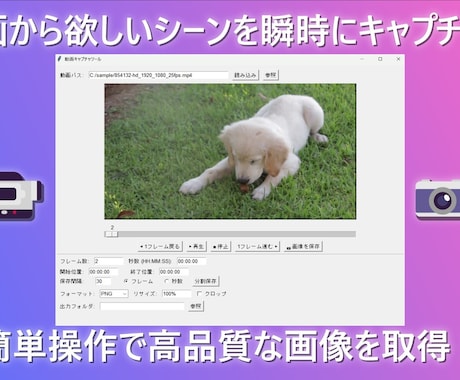Select the 秒数 radio button

click(x=166, y=281)
